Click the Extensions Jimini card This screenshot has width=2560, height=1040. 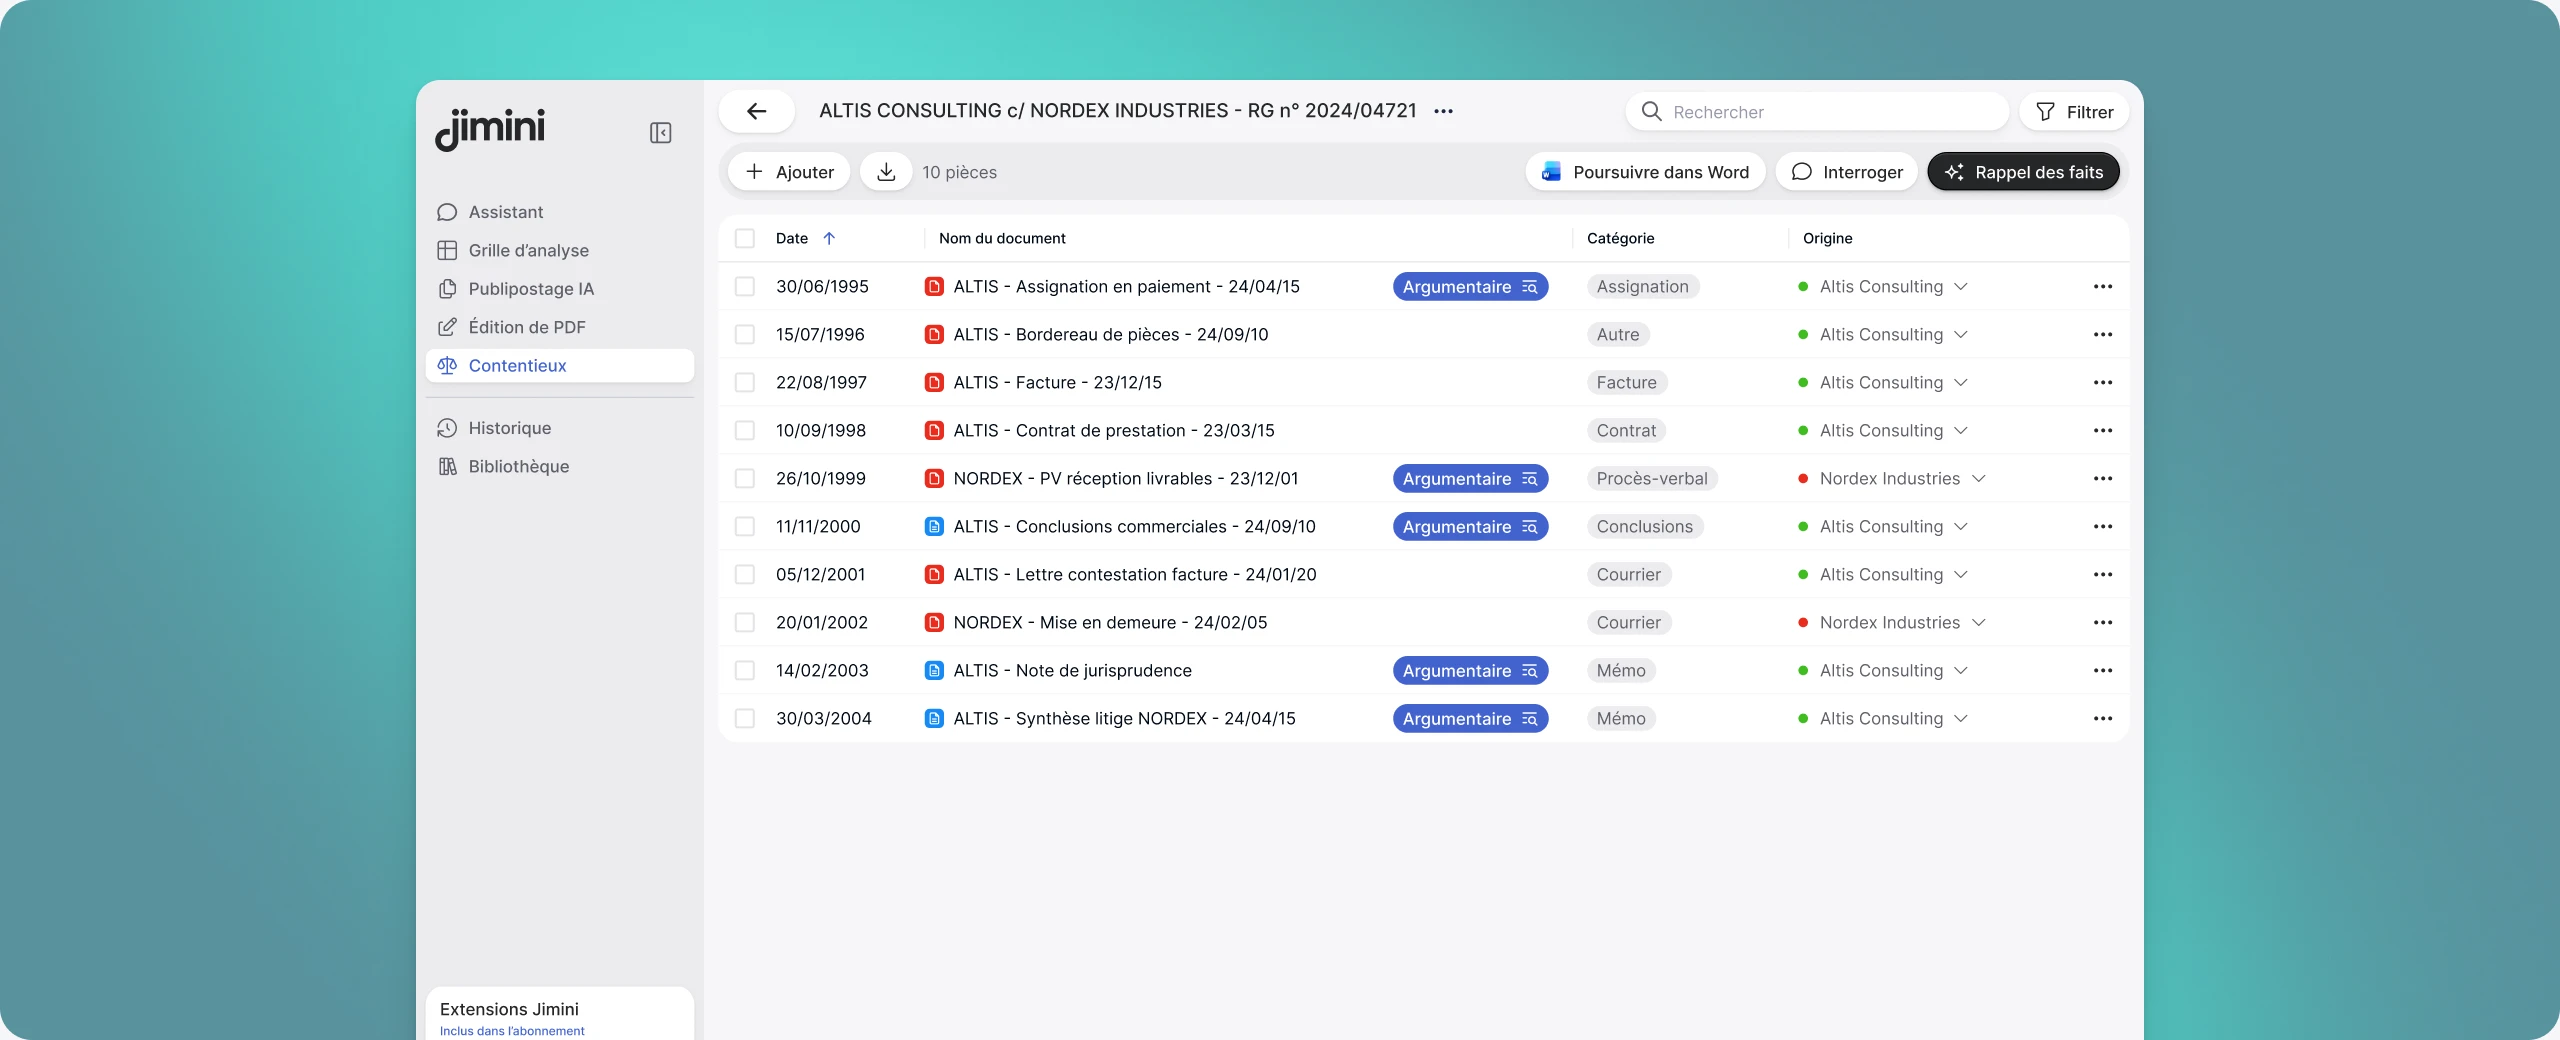pos(560,1014)
